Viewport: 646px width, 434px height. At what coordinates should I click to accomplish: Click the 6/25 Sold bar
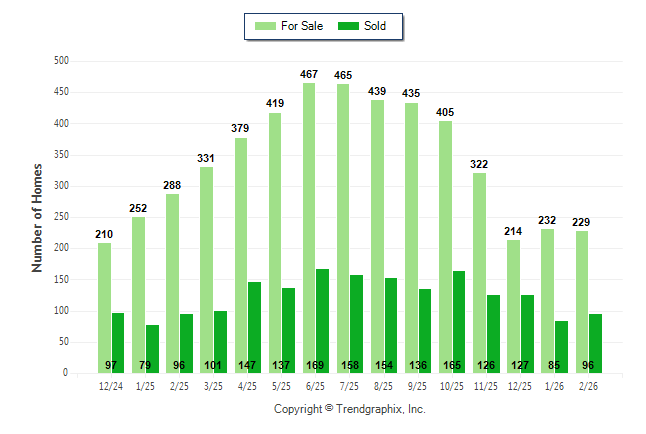coord(323,320)
